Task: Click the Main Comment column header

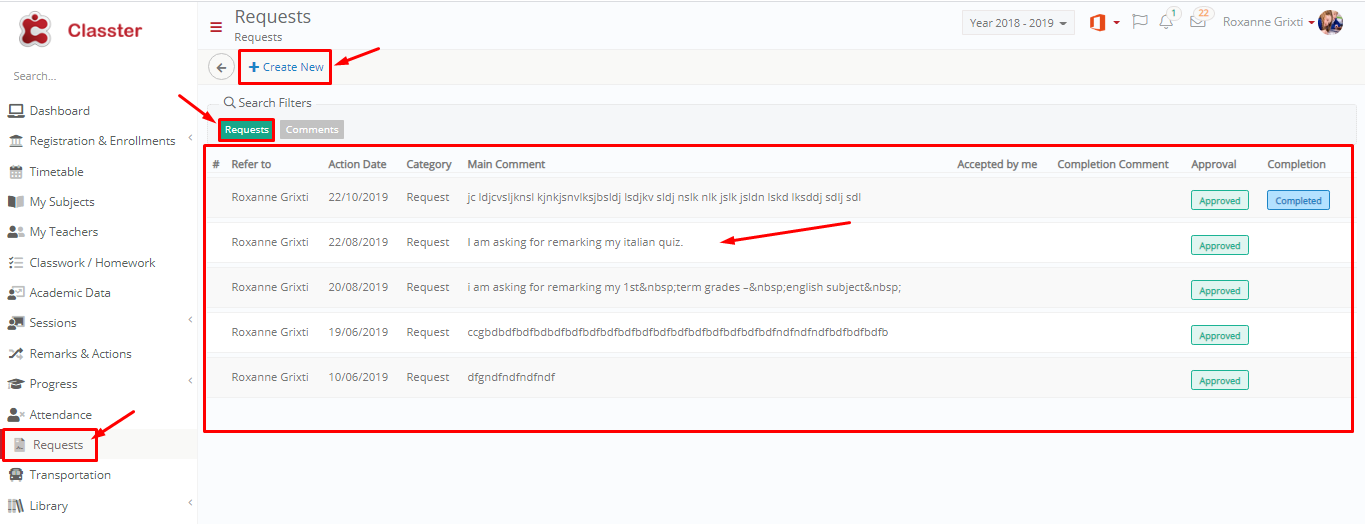Action: pos(506,164)
